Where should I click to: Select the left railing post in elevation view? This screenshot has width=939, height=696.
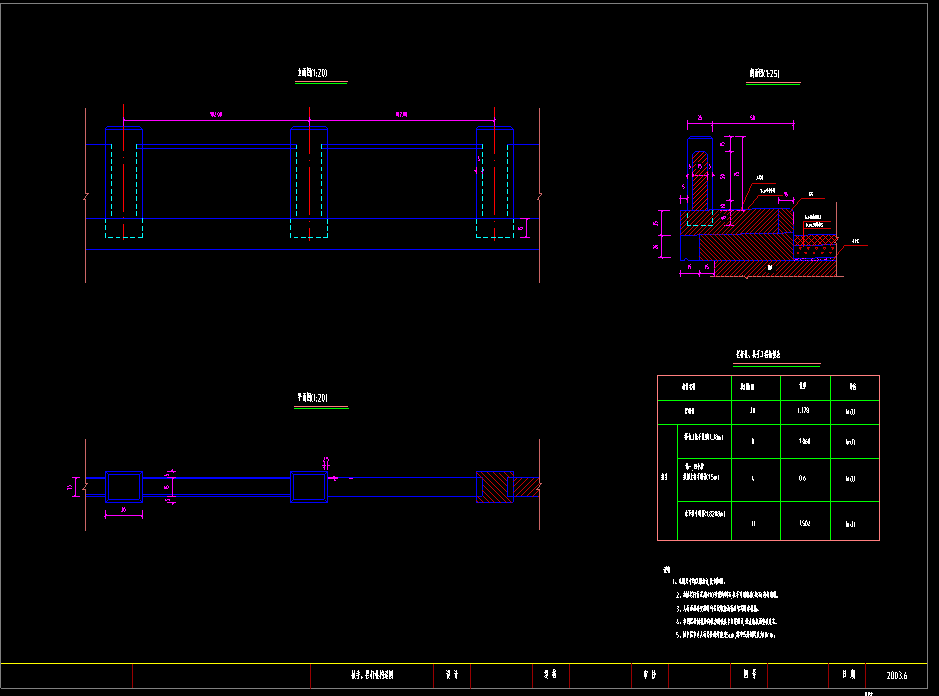124,172
